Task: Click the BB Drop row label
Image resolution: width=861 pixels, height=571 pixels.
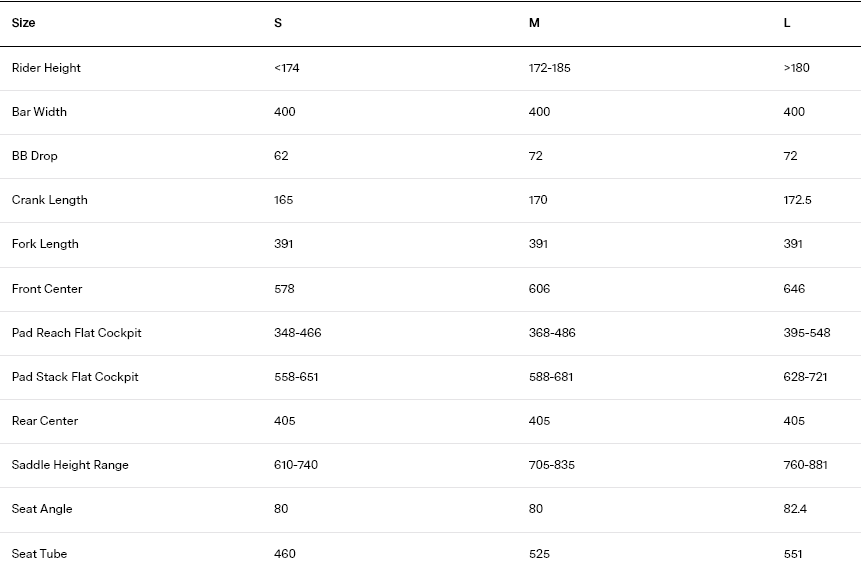Action: coord(35,156)
